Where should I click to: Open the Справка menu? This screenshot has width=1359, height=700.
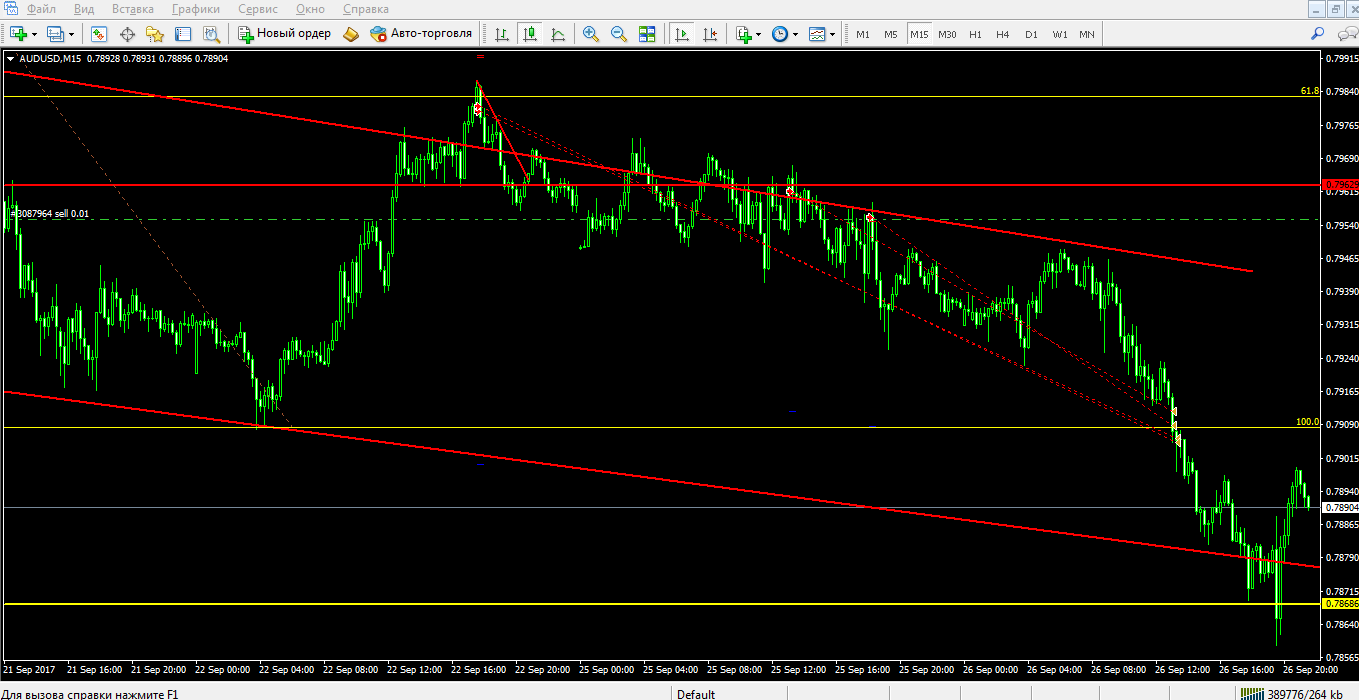pyautogui.click(x=366, y=9)
